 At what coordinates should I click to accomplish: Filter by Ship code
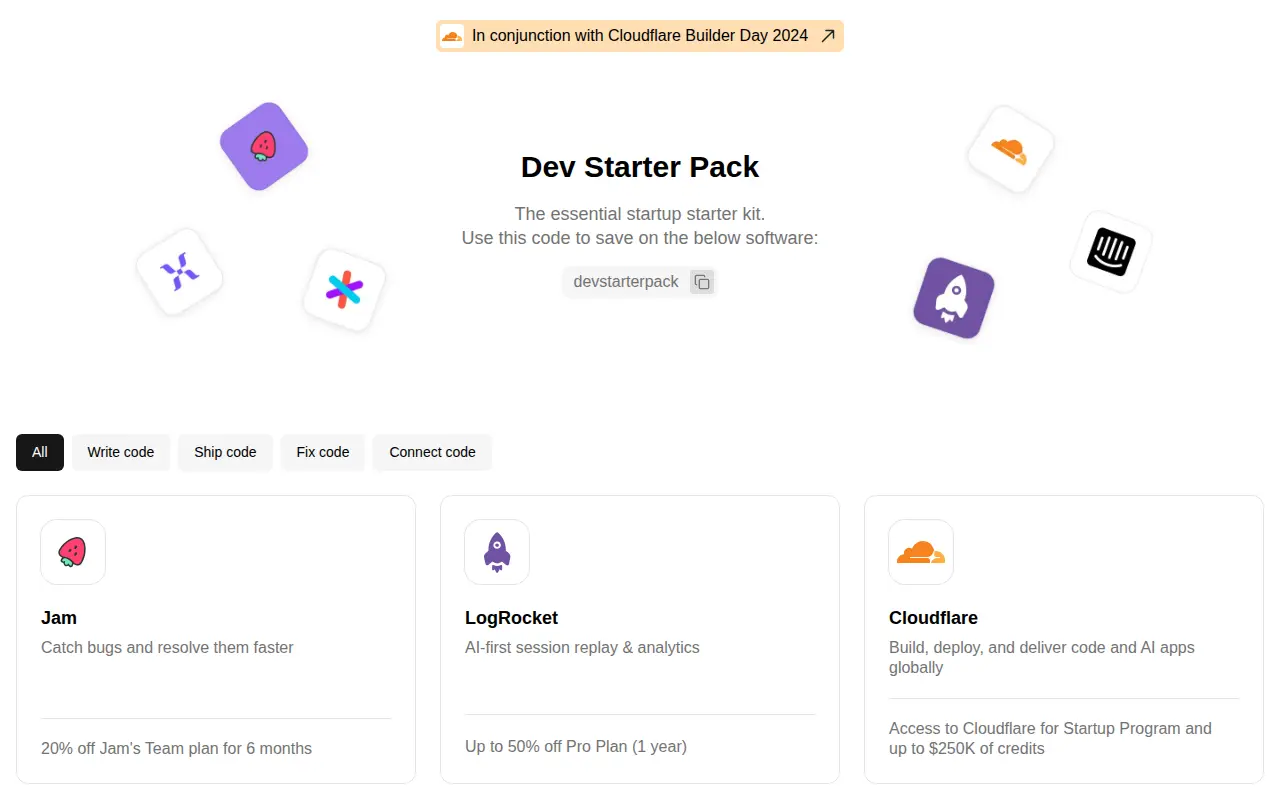pyautogui.click(x=225, y=452)
